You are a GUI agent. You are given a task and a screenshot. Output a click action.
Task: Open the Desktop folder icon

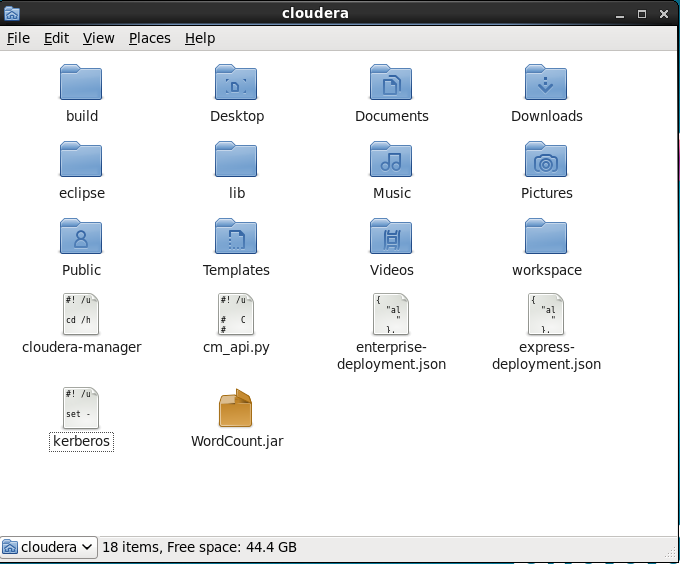[236, 82]
